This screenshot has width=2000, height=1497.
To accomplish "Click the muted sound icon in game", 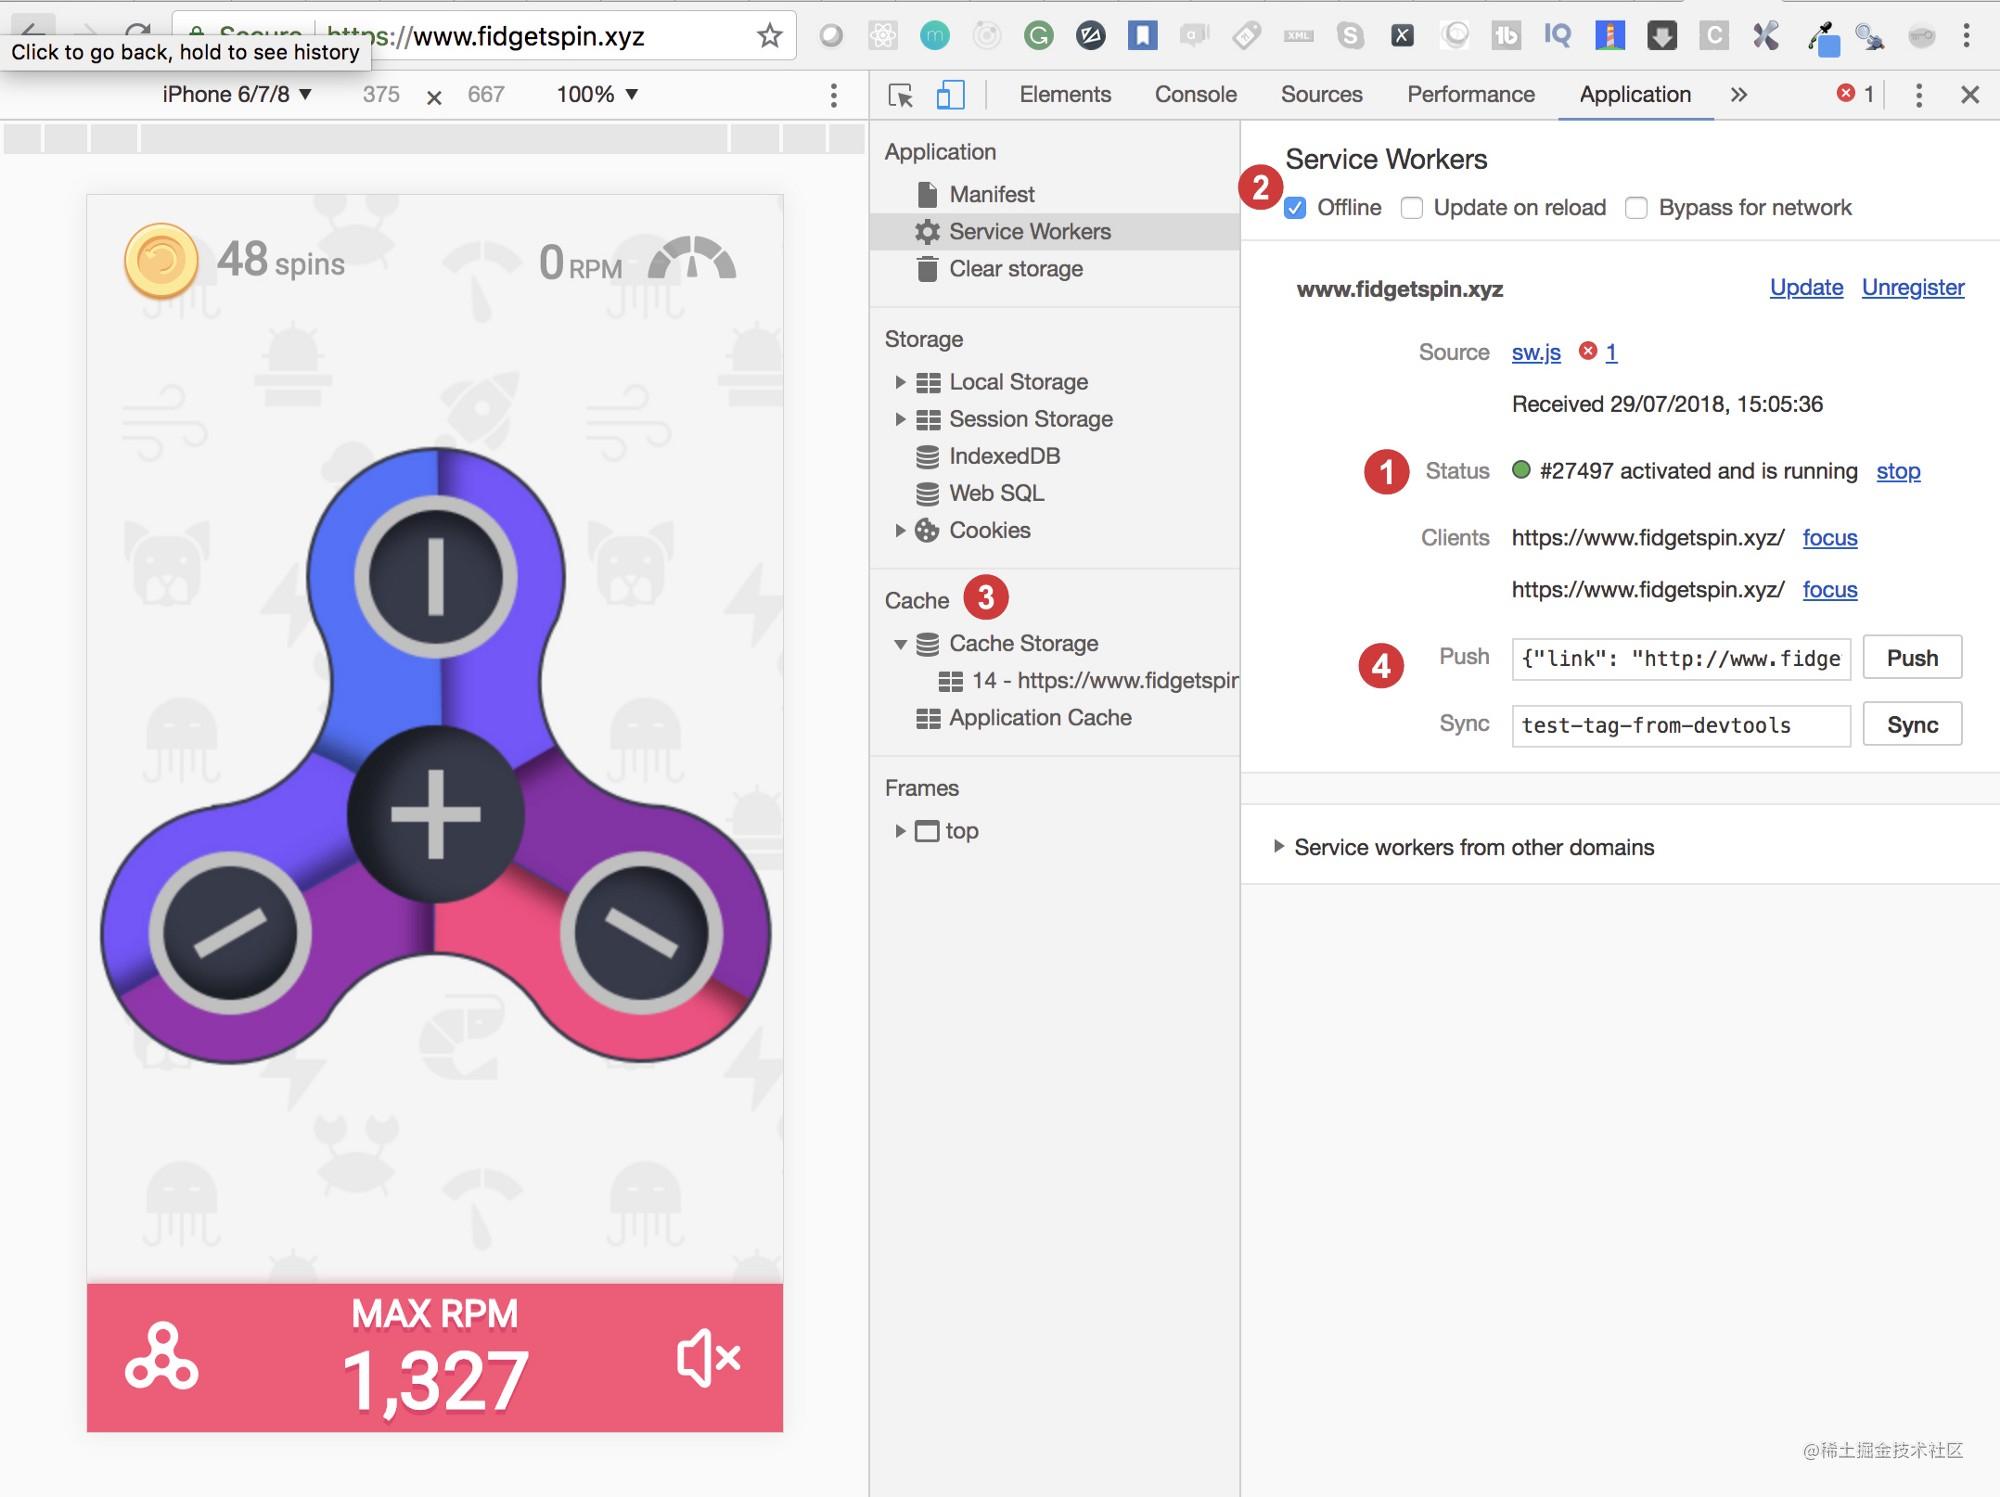I will (x=708, y=1358).
